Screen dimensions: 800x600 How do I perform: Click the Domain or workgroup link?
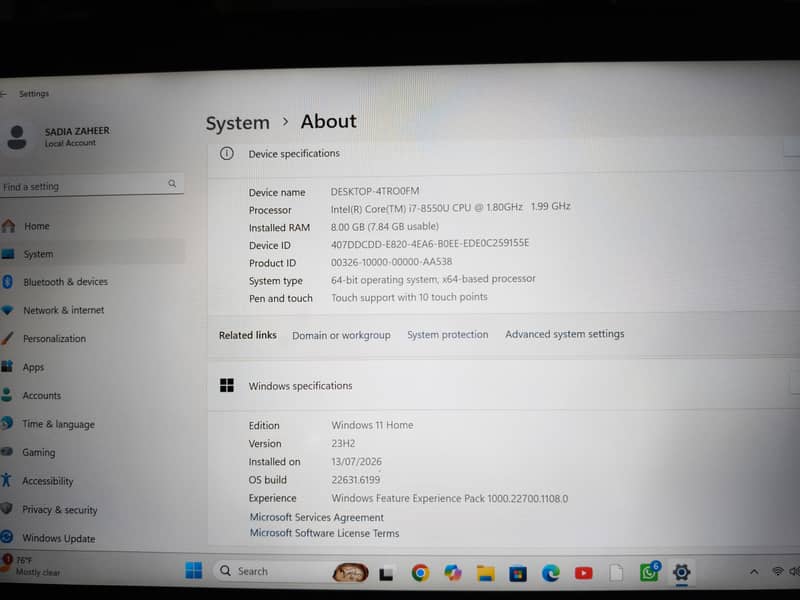(x=341, y=335)
